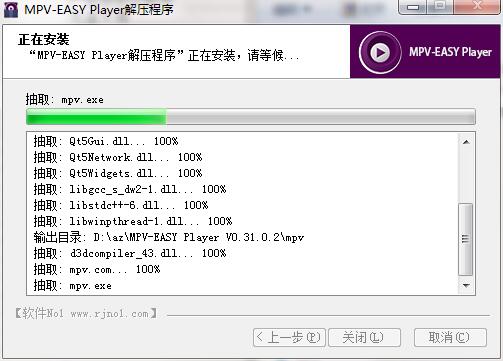Select log row d3dcompiler_43.dll... 100%
The width and height of the screenshot is (503, 361).
coord(130,253)
